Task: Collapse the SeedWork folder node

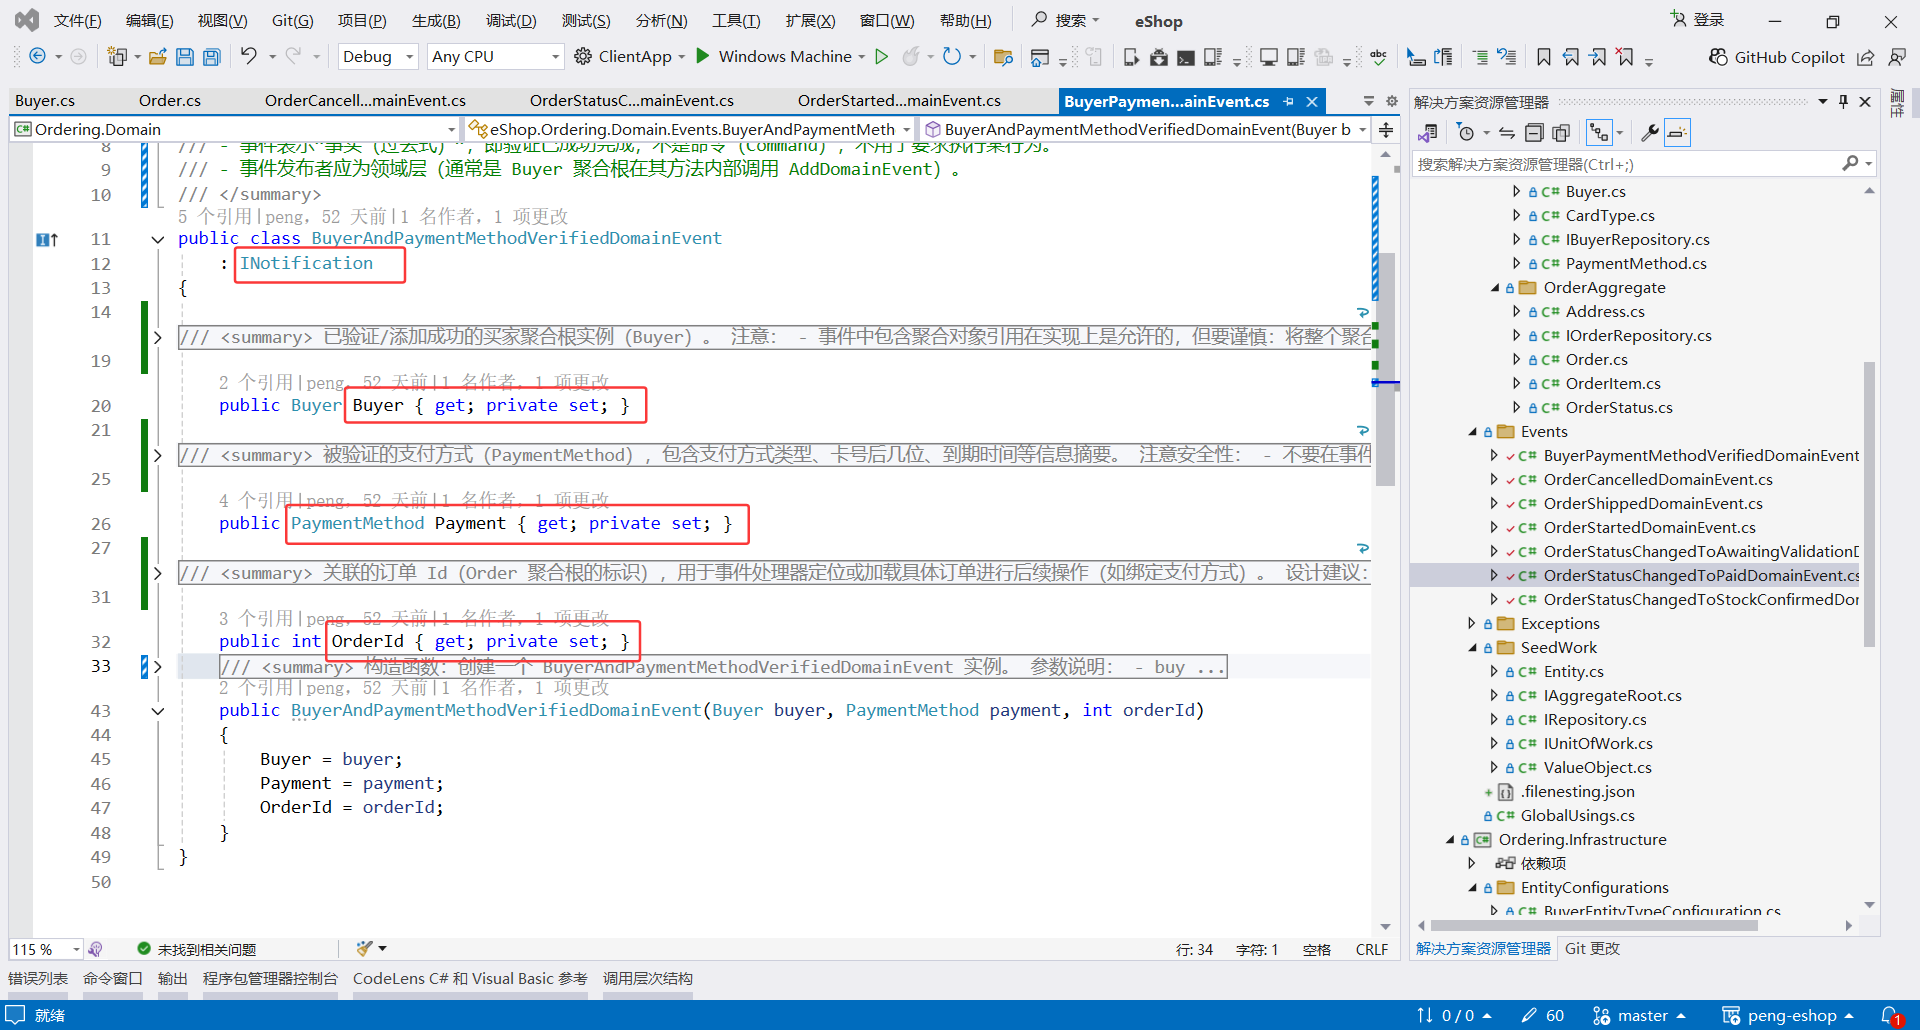Action: click(x=1473, y=648)
